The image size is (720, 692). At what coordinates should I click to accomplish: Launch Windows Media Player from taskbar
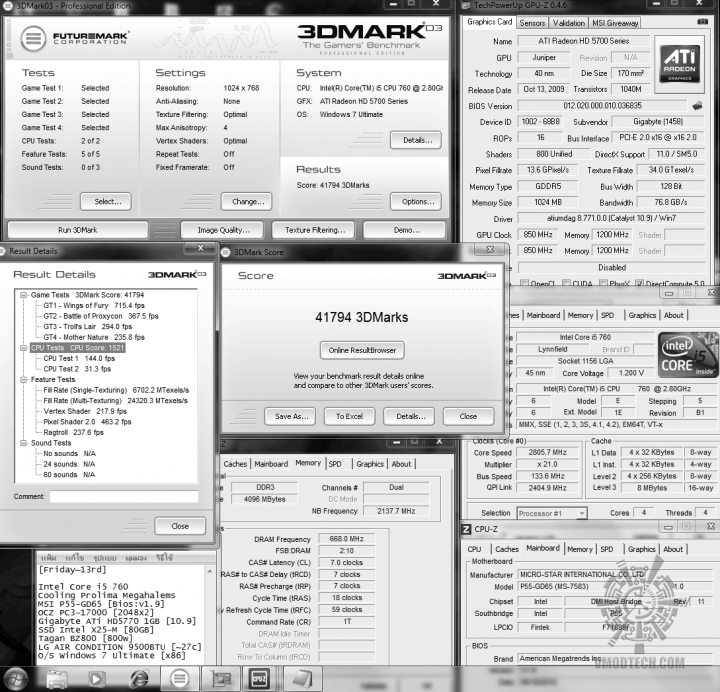(x=96, y=679)
